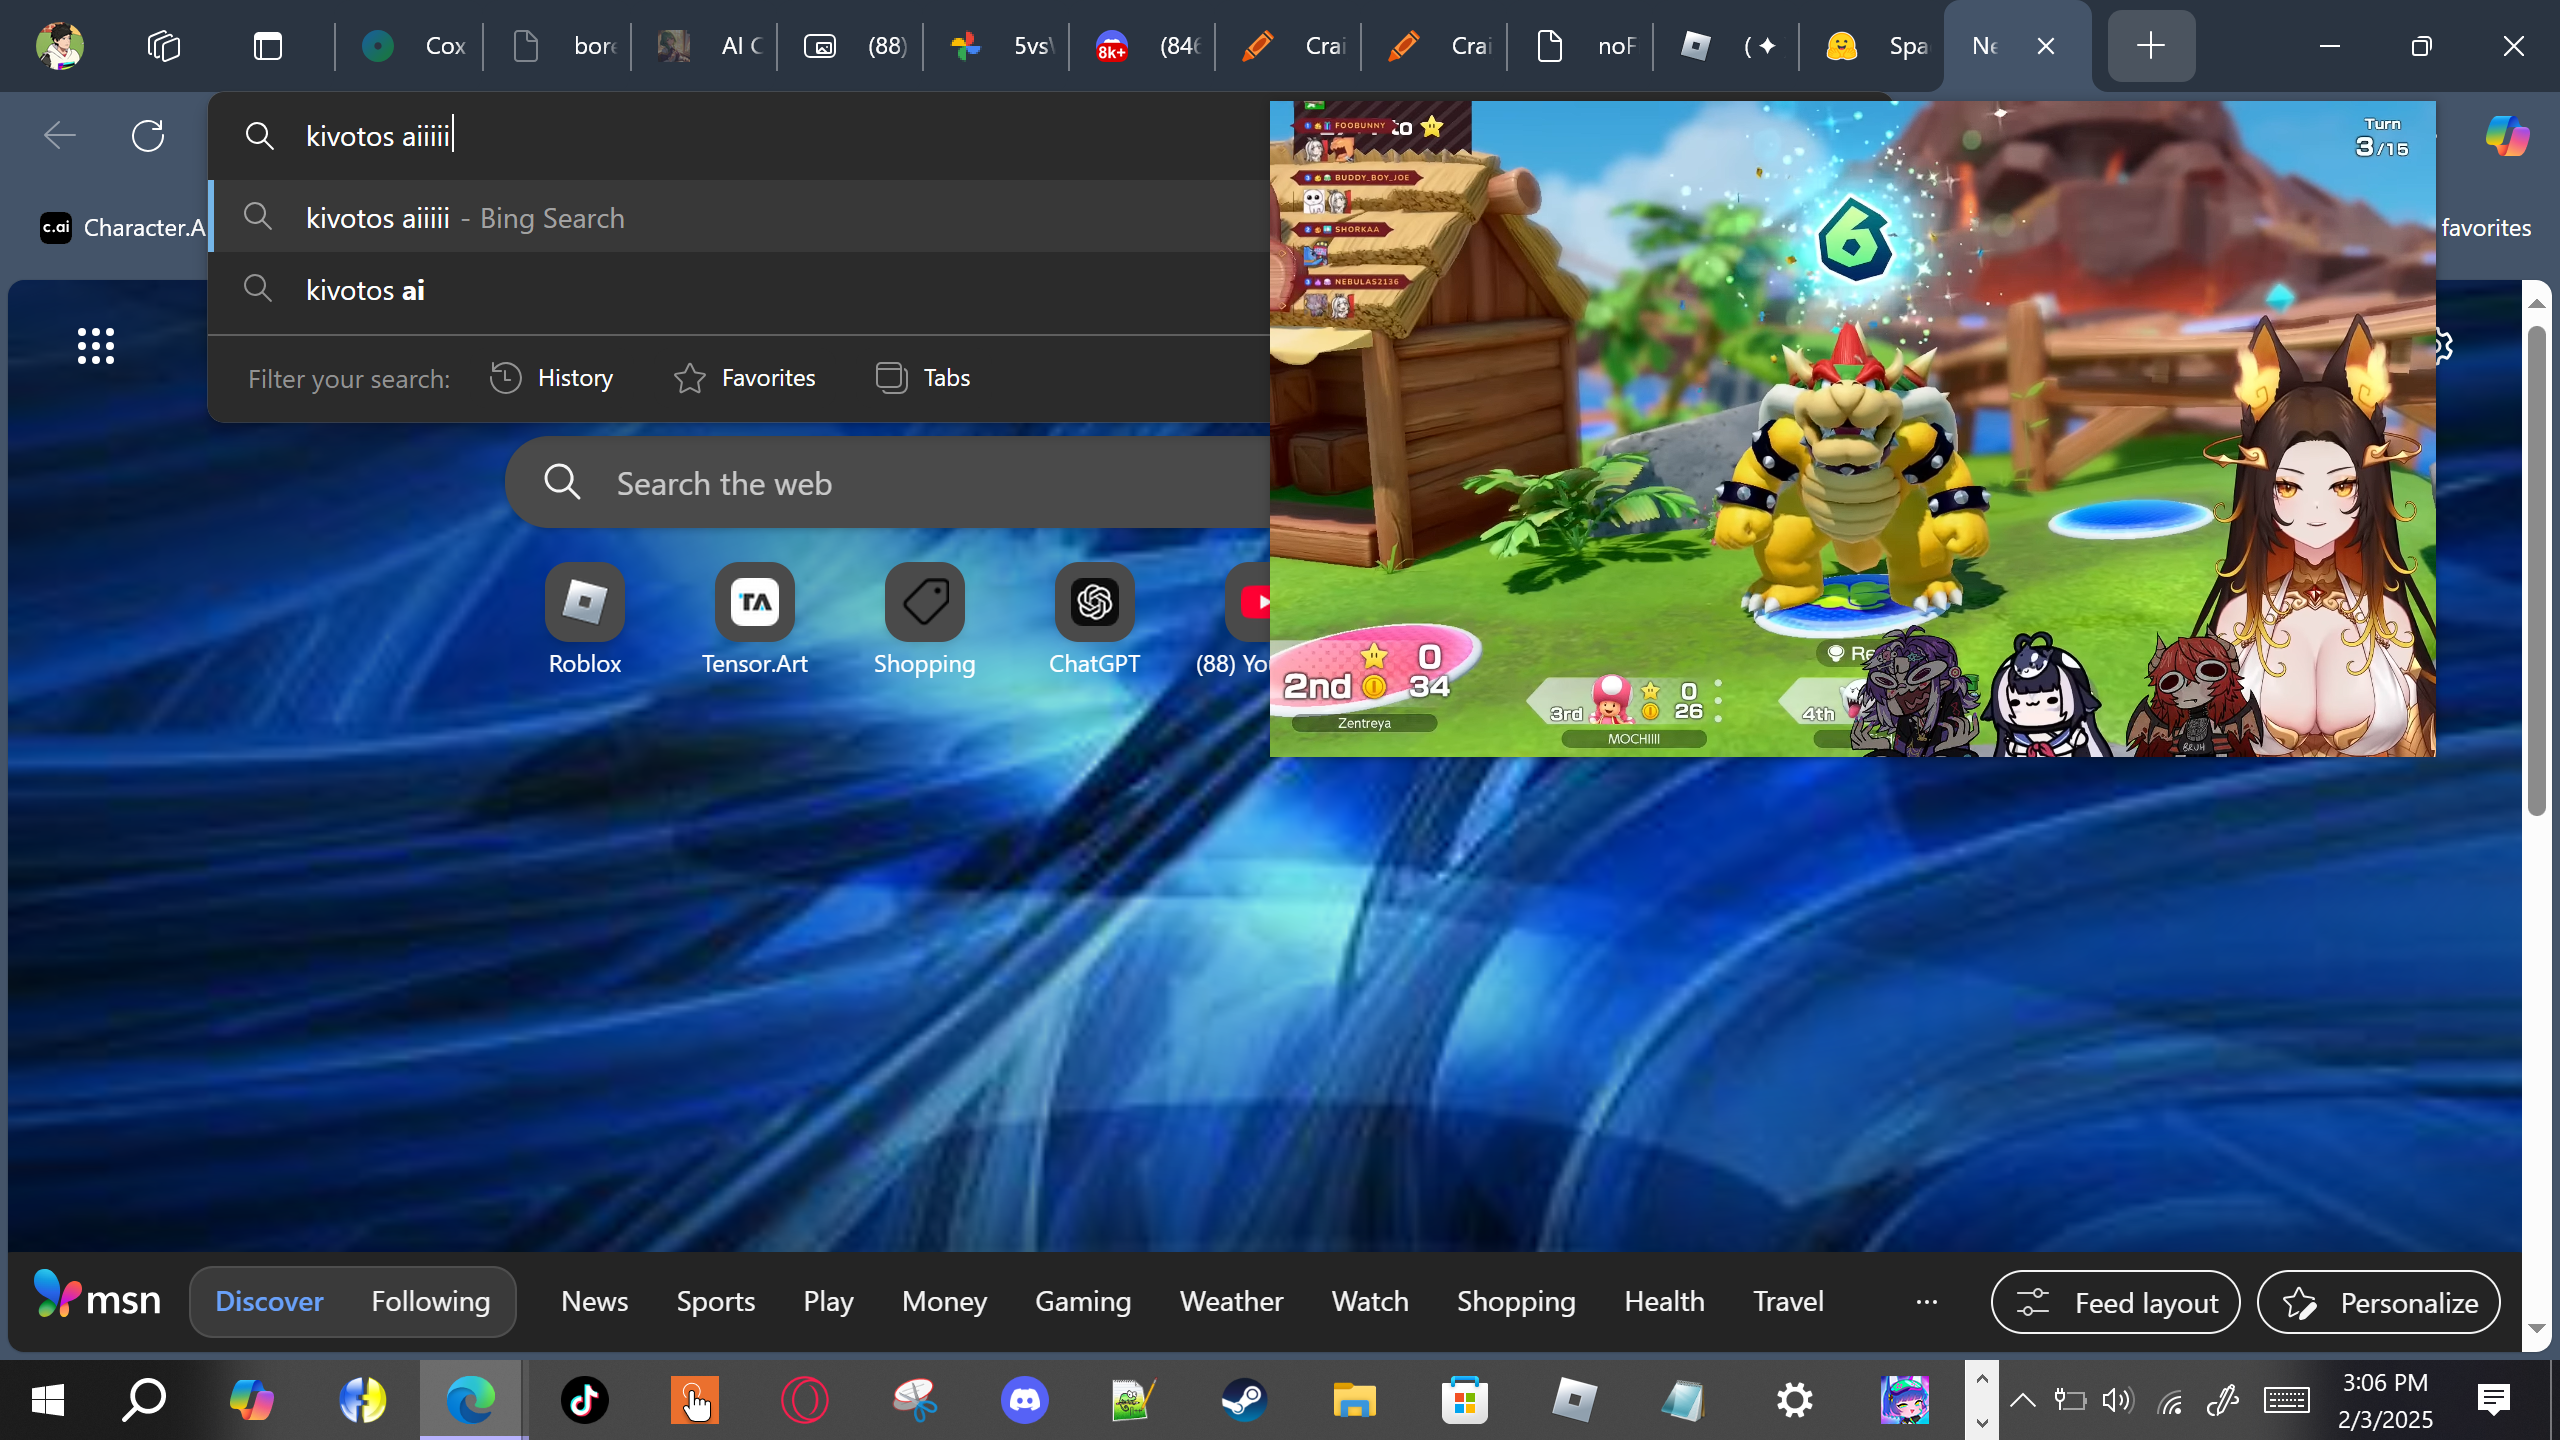Screen dimensions: 2560x1440
Task: Open the battery status tray icon
Action: [x=2070, y=1400]
